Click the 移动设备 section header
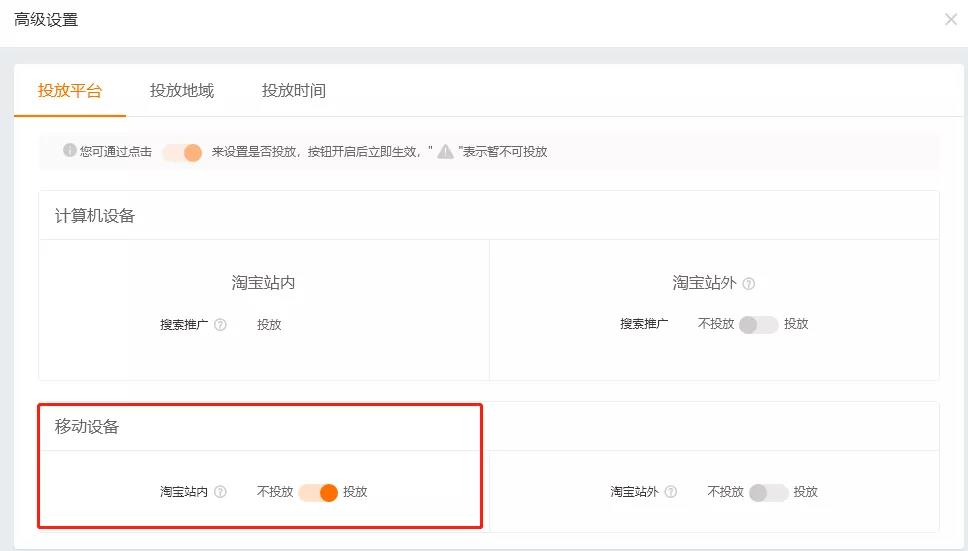968x551 pixels. tap(86, 426)
